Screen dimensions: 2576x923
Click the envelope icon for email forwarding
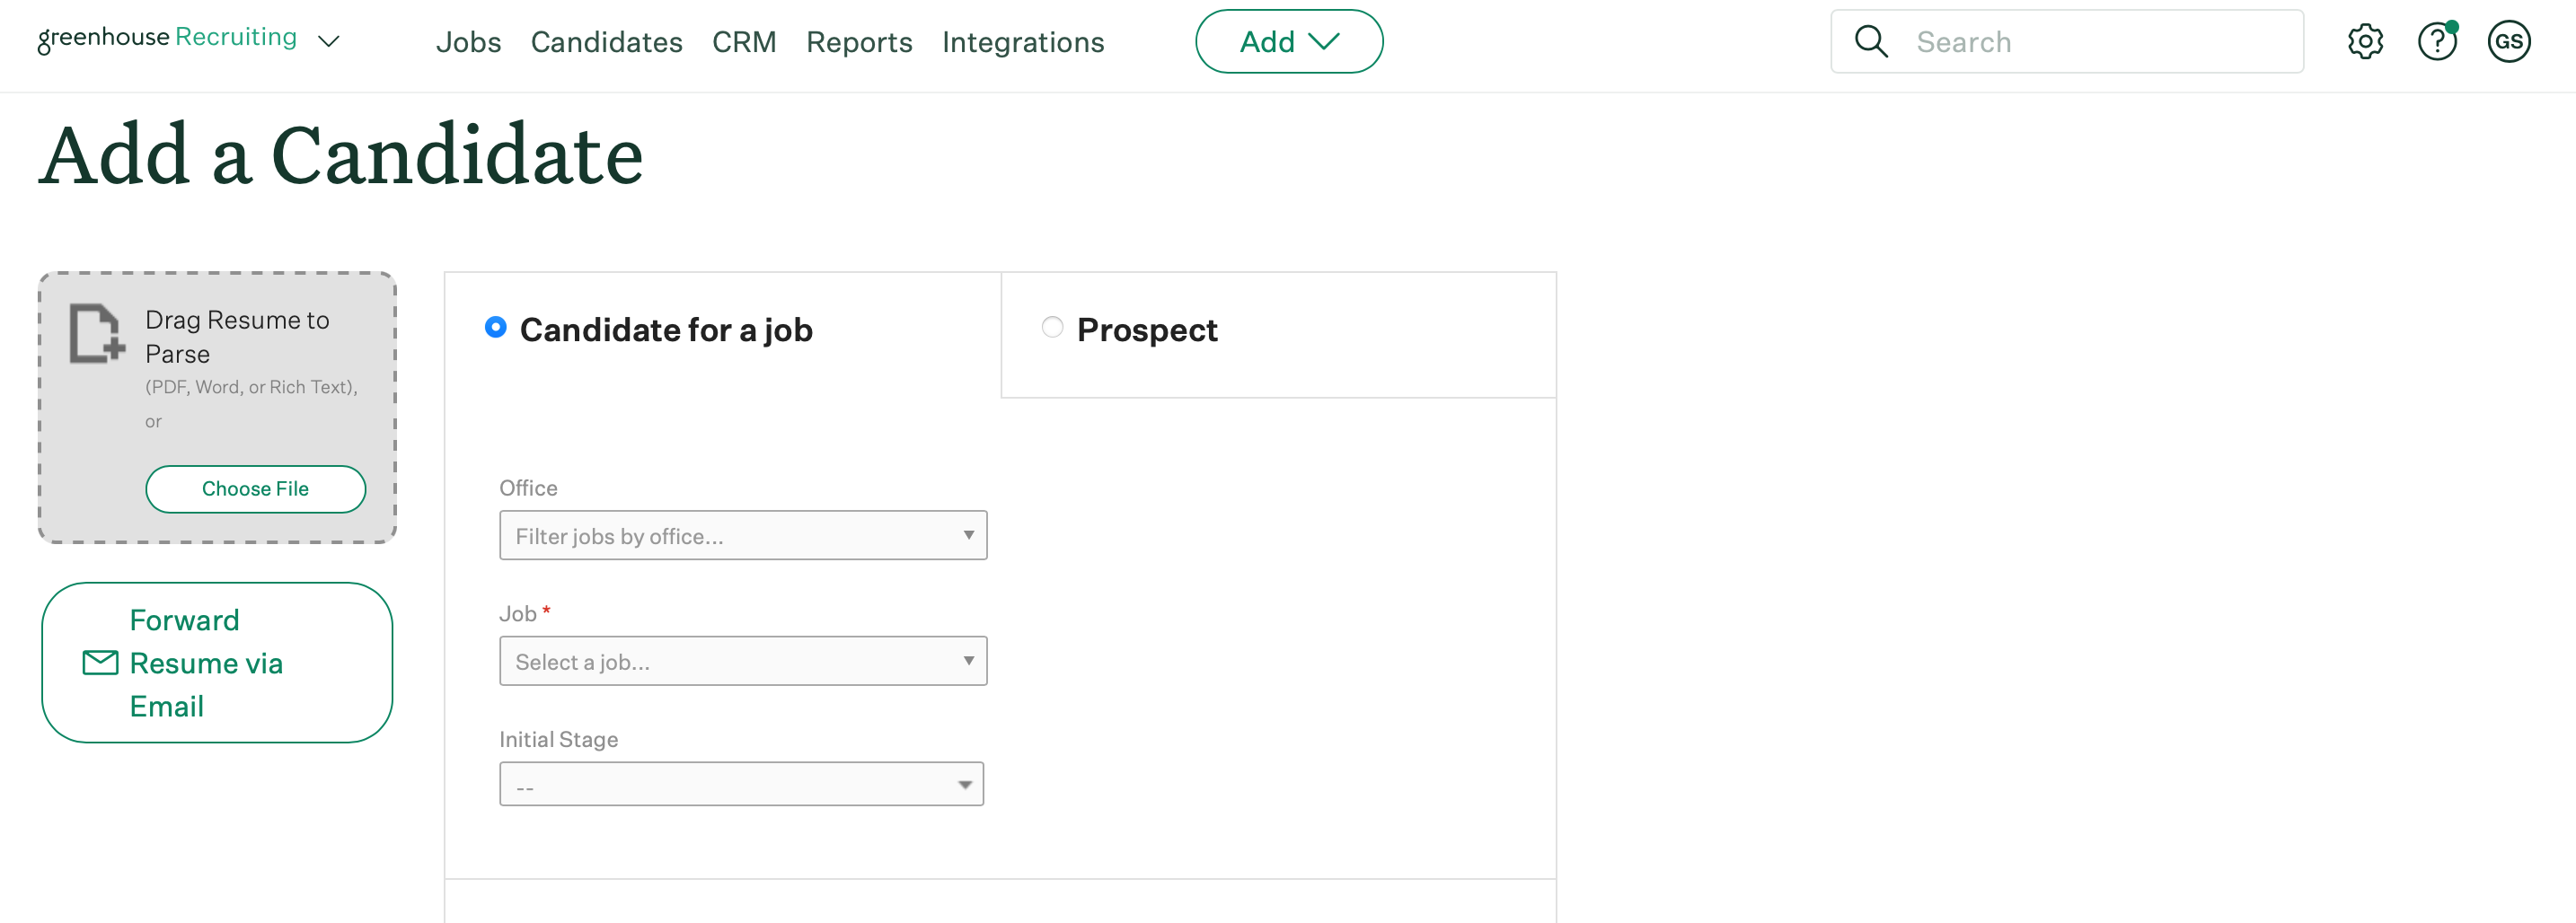pyautogui.click(x=100, y=663)
